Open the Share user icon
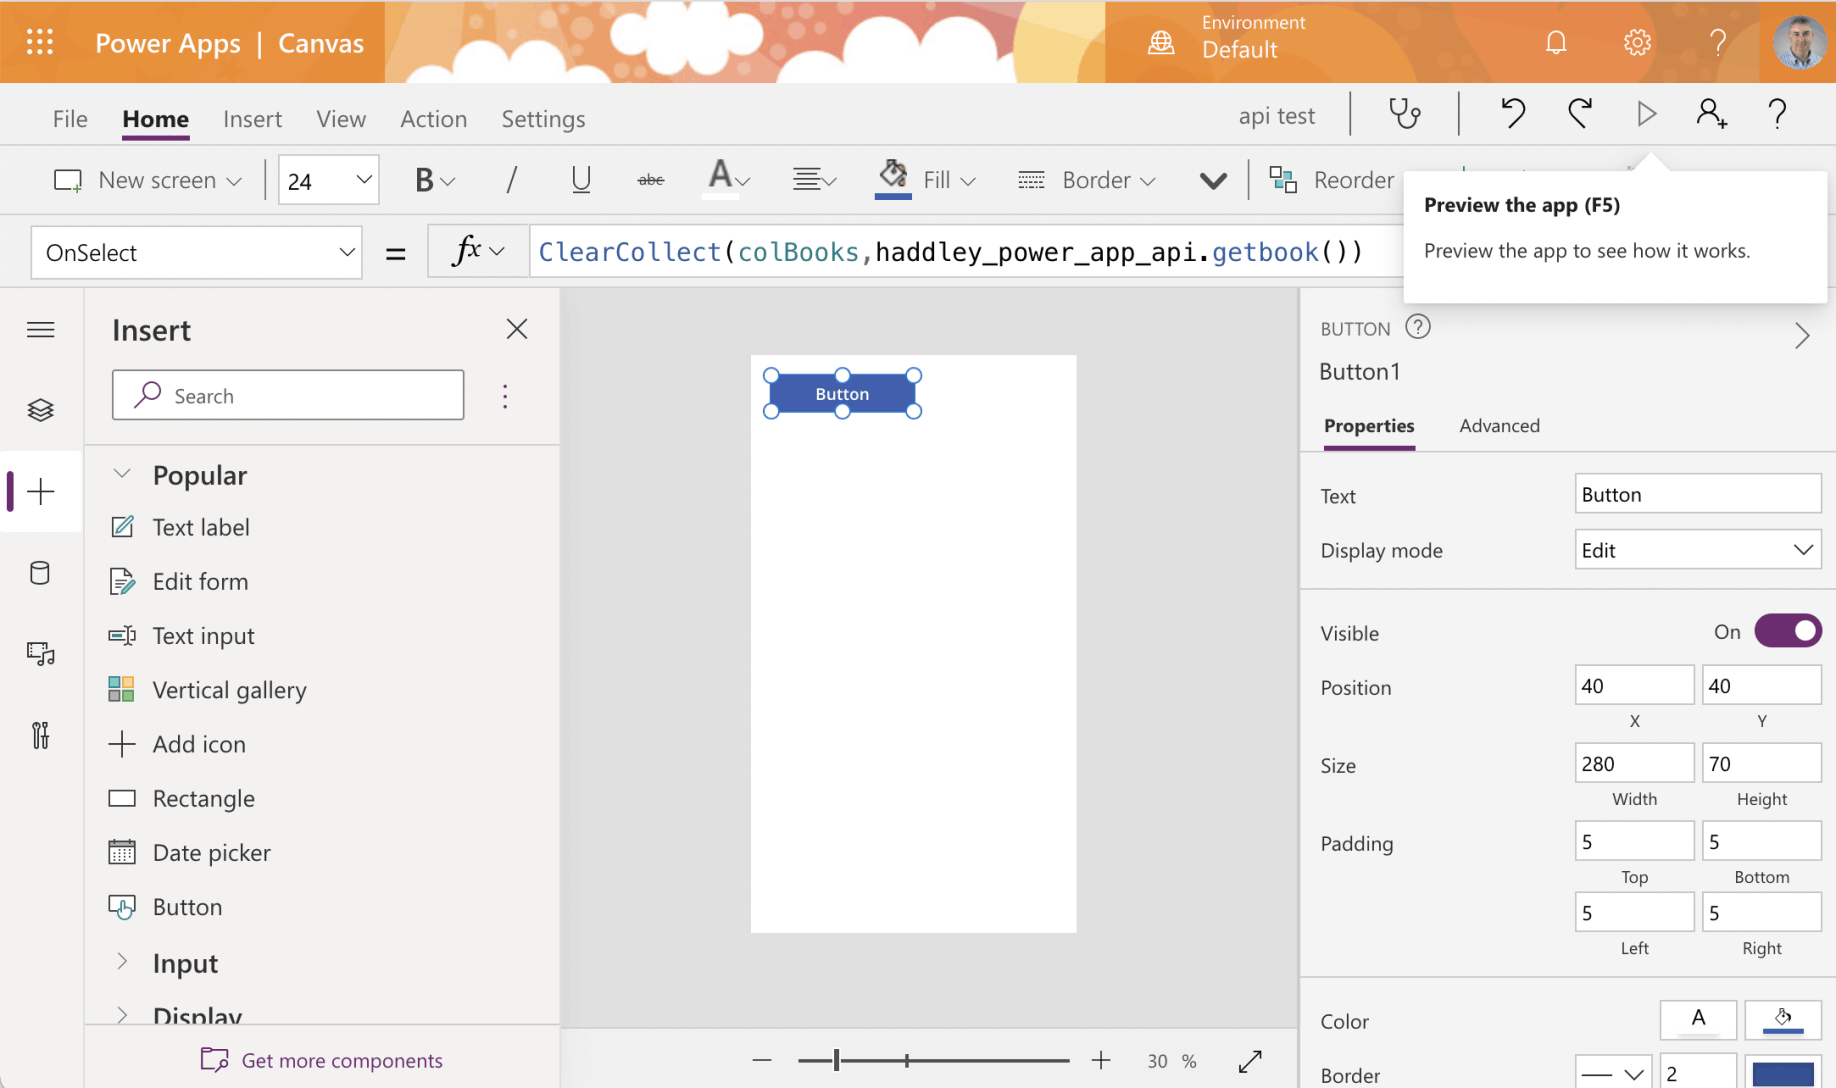 click(x=1711, y=114)
